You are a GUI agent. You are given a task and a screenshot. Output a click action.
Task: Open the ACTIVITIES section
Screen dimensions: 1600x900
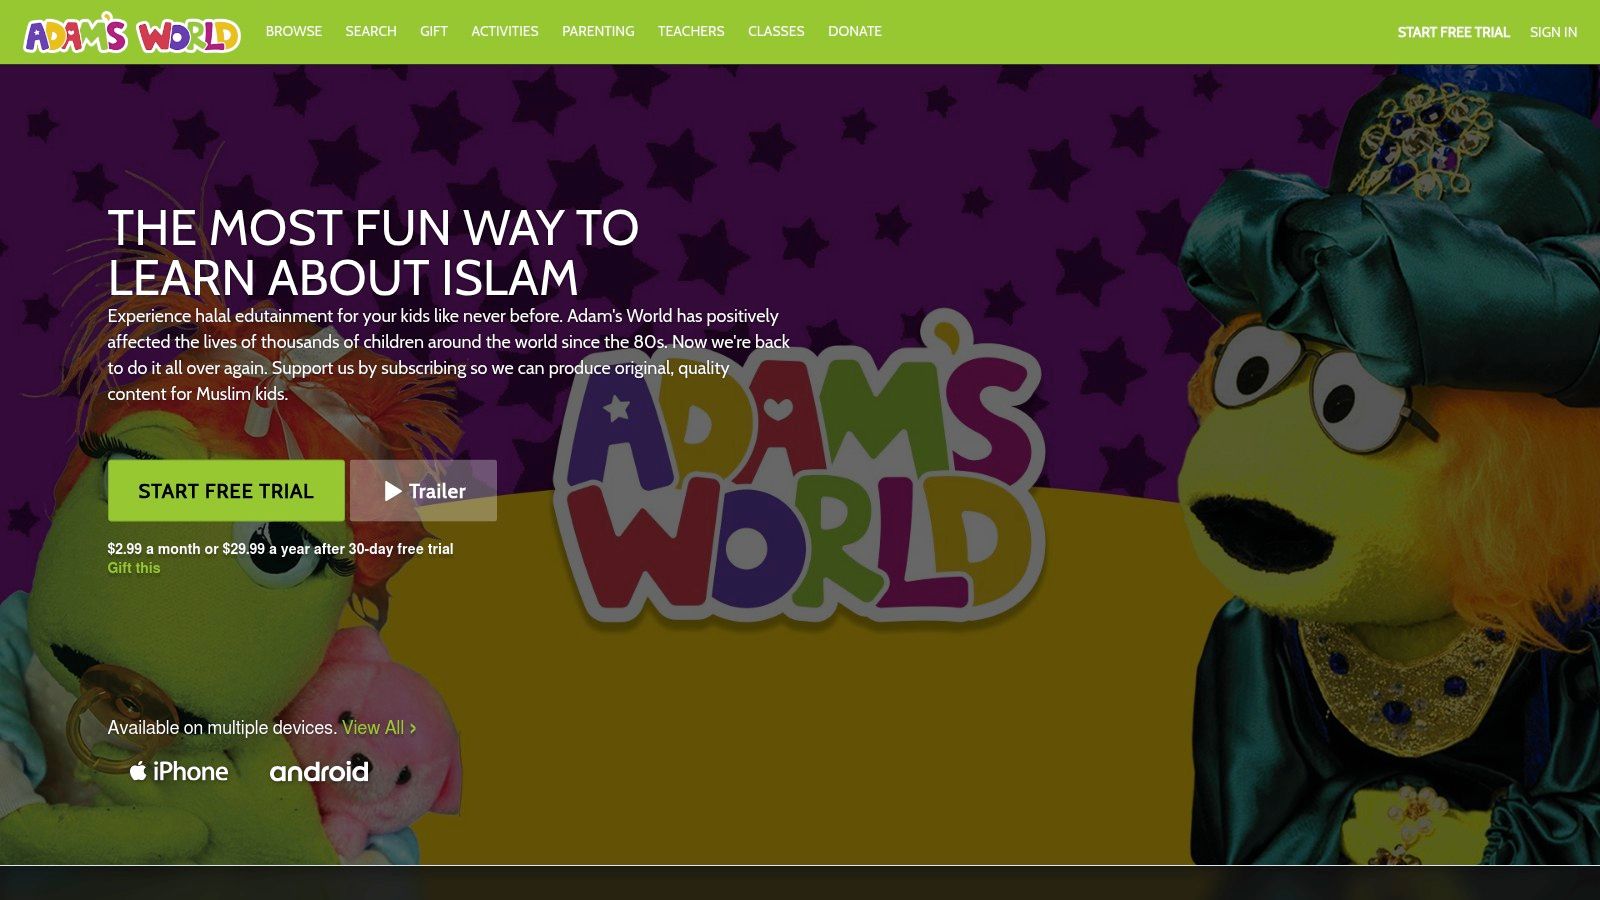point(504,31)
